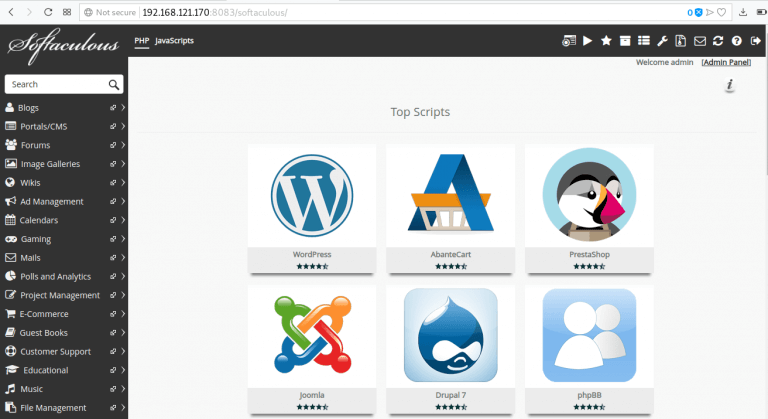768x419 pixels.
Task: Open all installations list icon
Action: [x=643, y=41]
